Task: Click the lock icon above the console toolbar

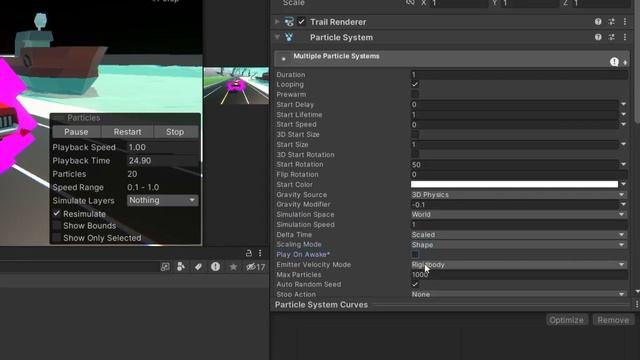Action: pyautogui.click(x=248, y=253)
